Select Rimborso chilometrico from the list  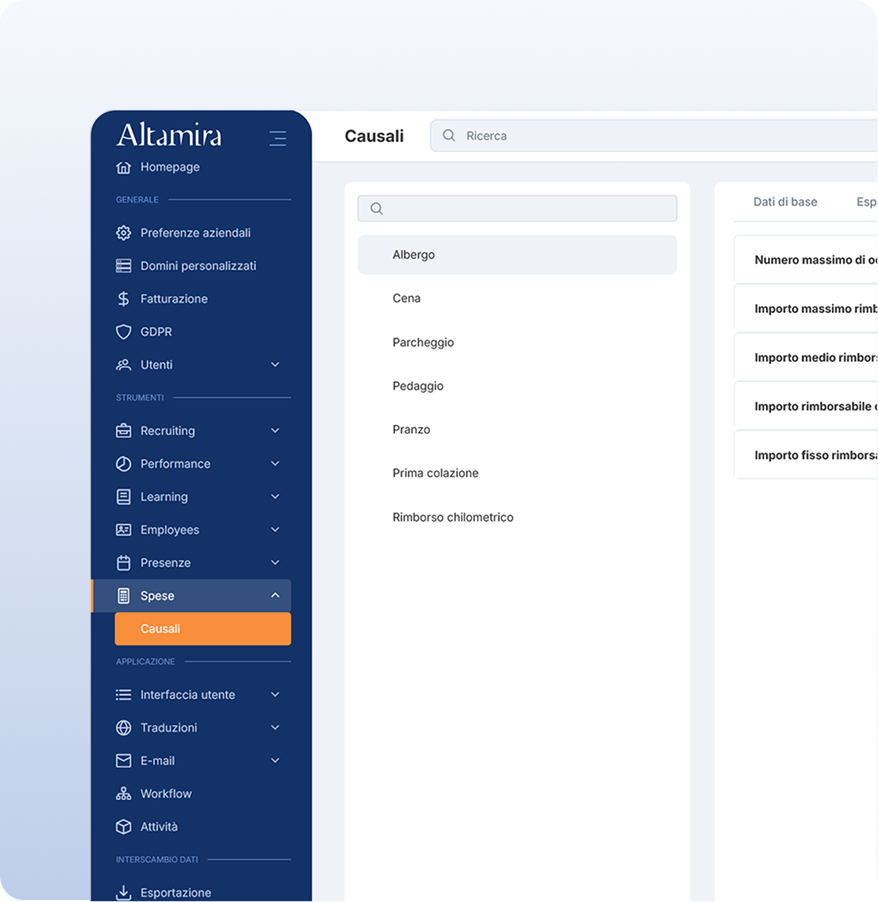[453, 517]
